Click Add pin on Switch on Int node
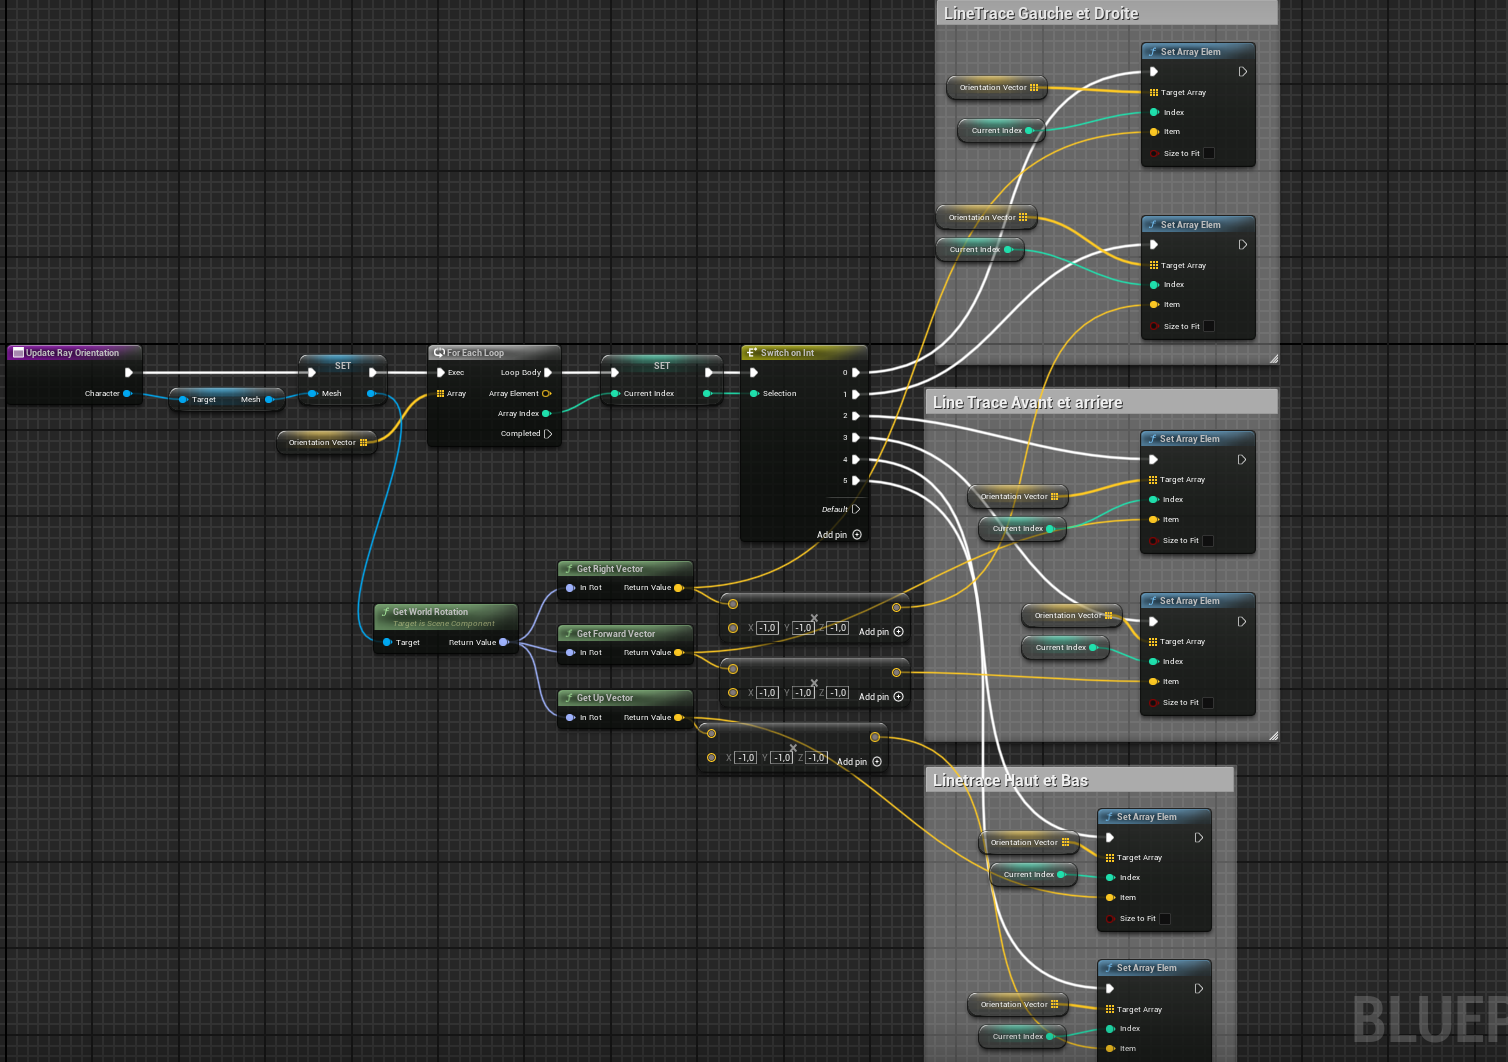The height and width of the screenshot is (1062, 1508). coord(856,535)
